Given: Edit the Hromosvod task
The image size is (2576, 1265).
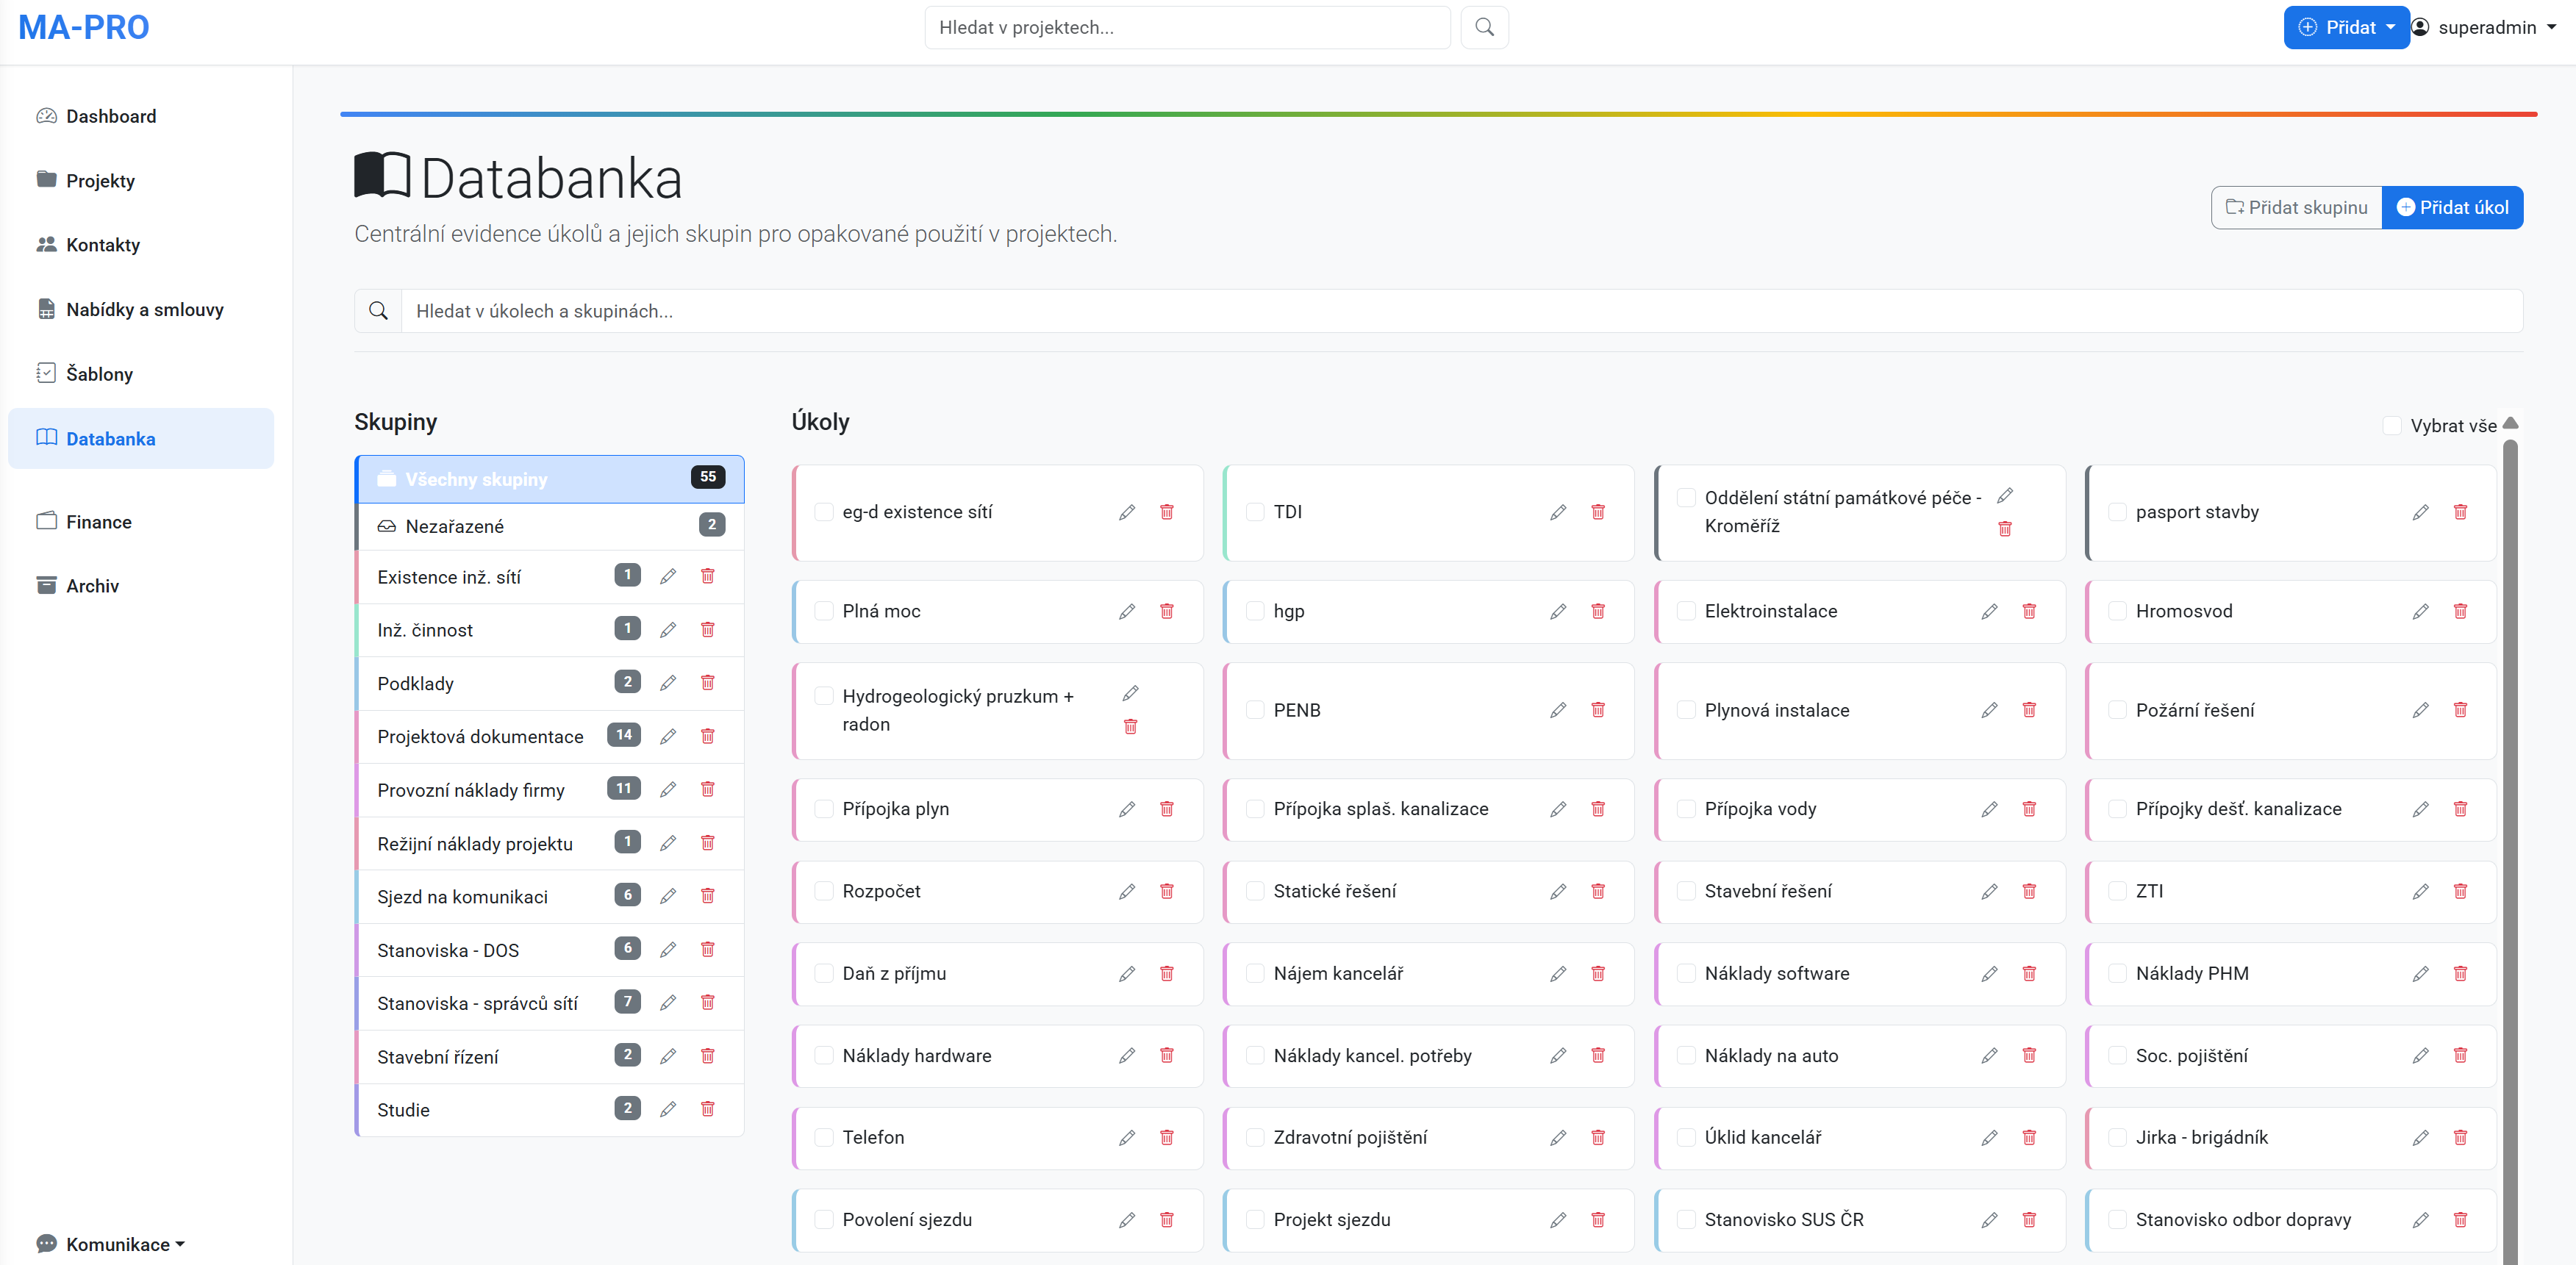Looking at the screenshot, I should pyautogui.click(x=2420, y=611).
